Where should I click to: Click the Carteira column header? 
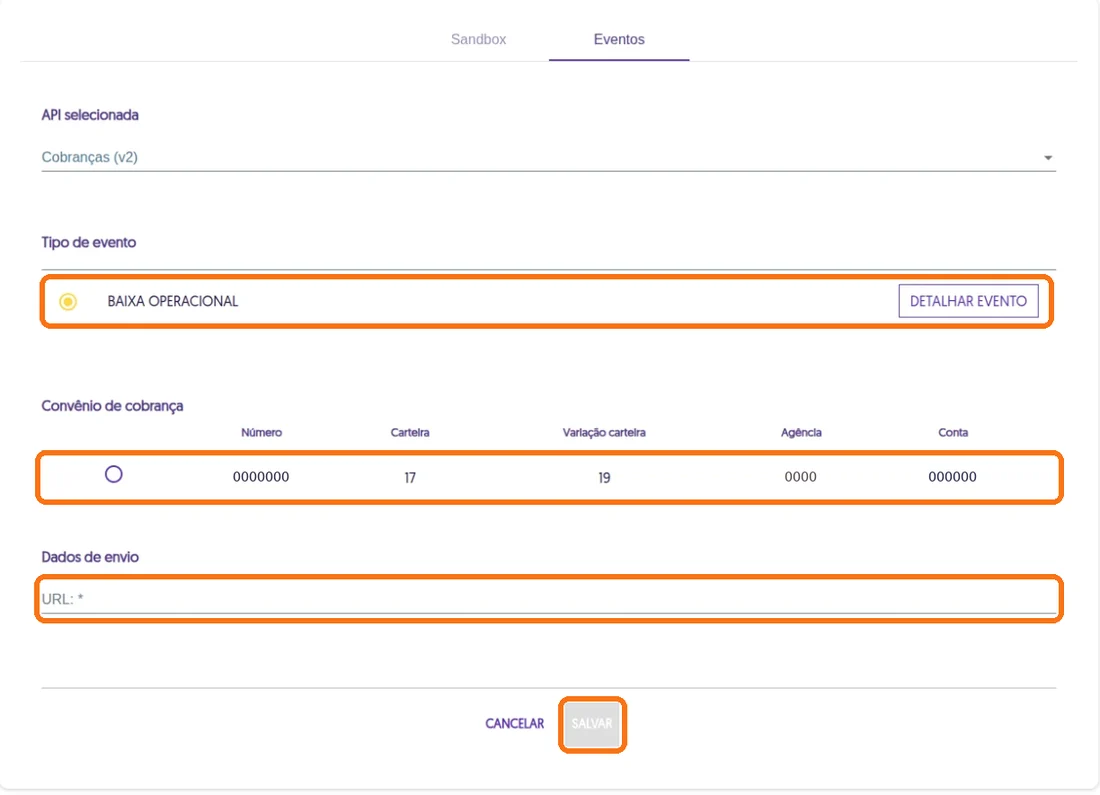pos(410,432)
